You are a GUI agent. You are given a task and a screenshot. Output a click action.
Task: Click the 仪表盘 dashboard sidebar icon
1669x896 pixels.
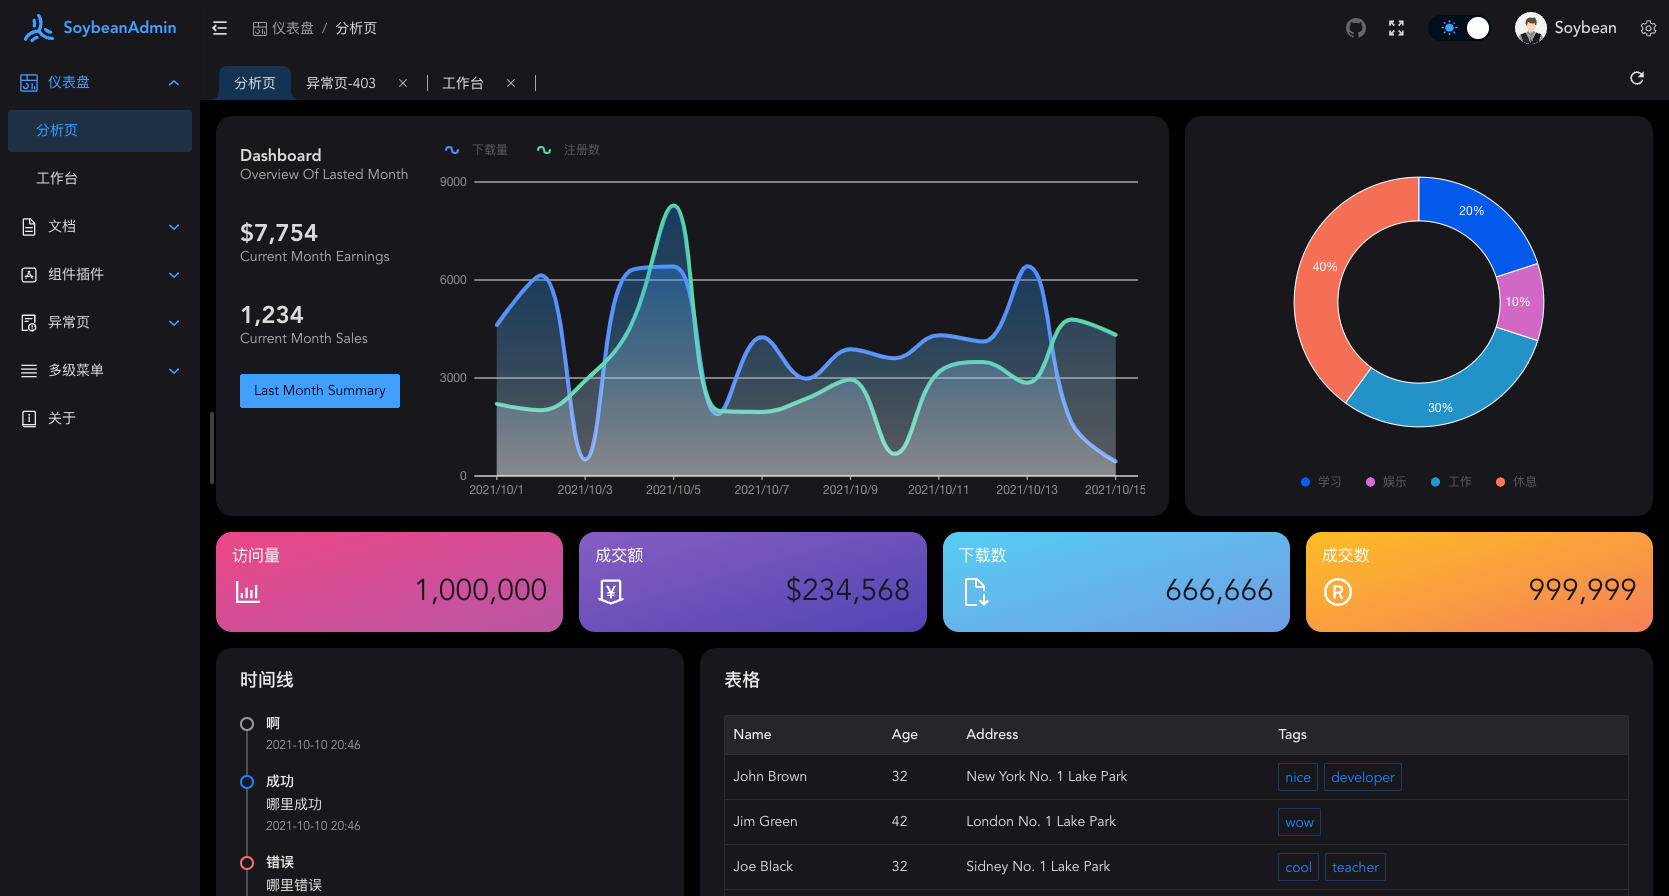[29, 82]
